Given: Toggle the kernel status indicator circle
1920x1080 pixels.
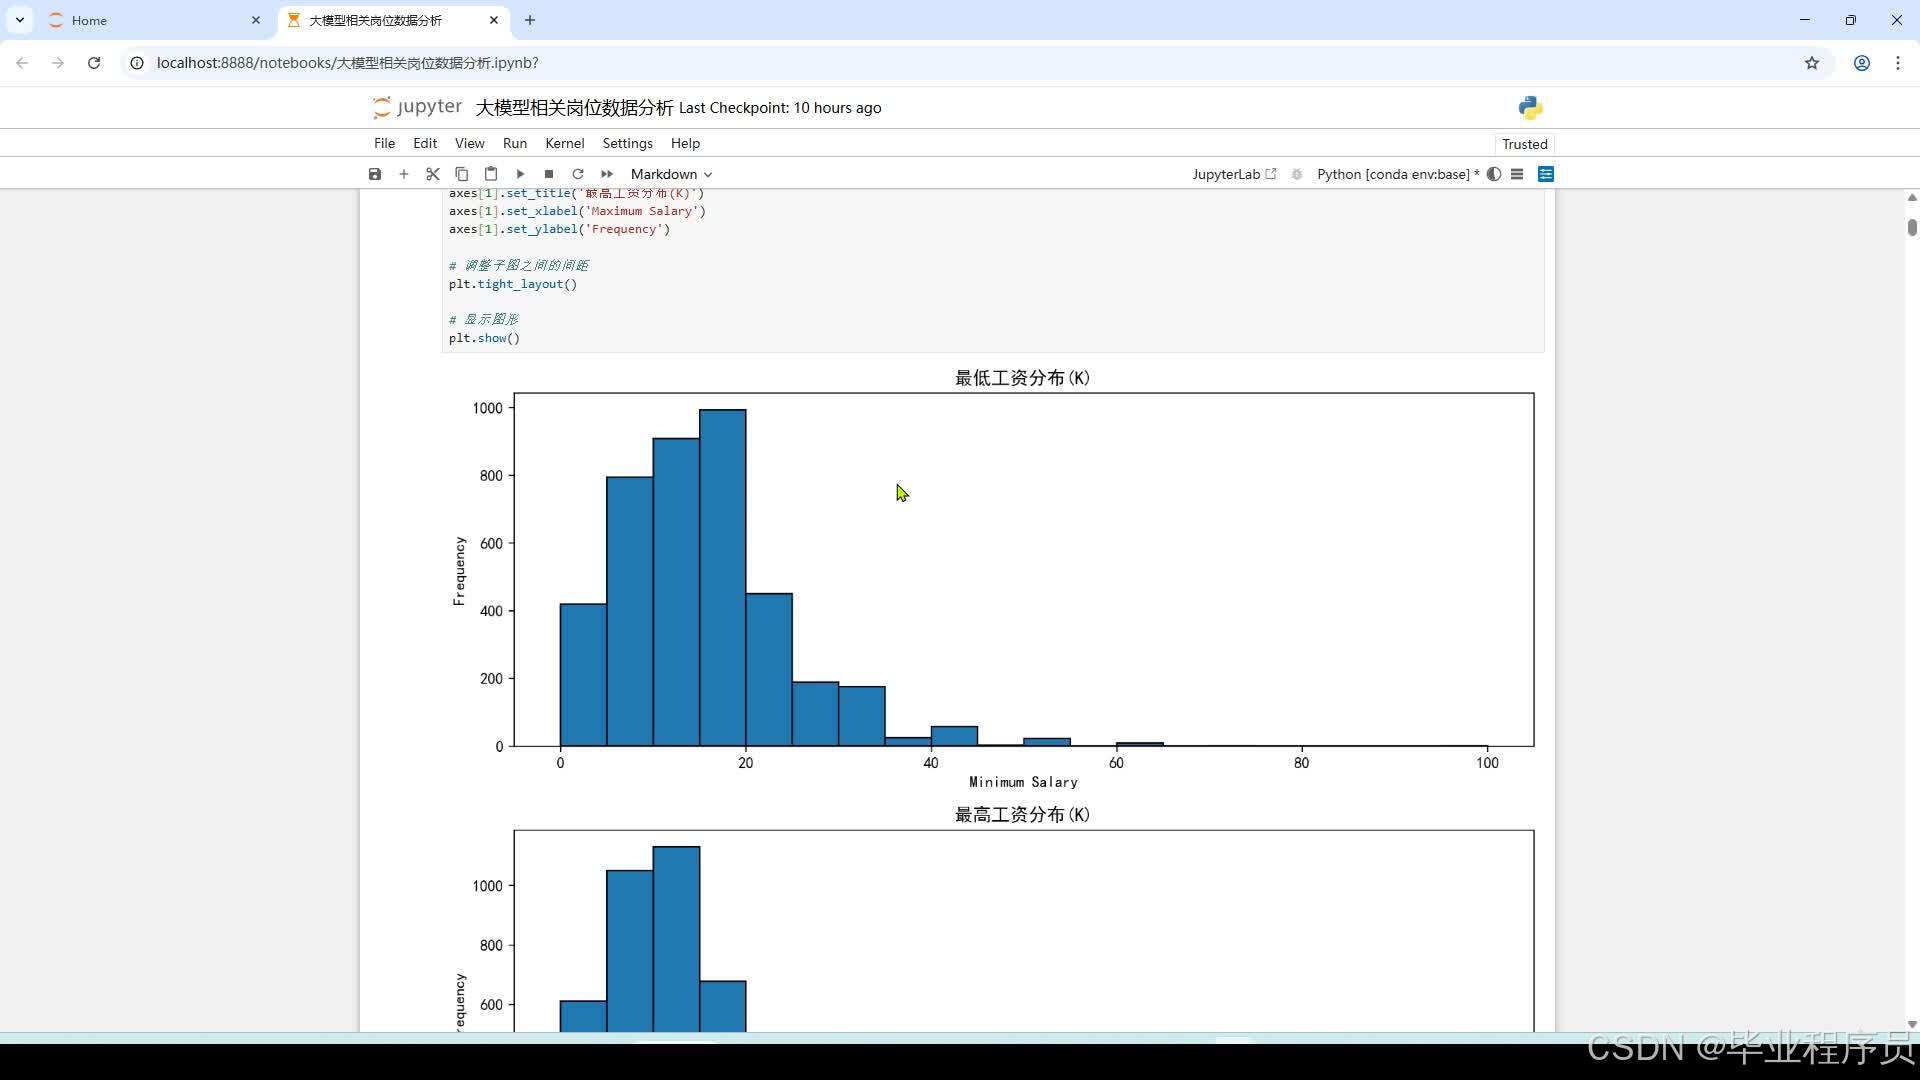Looking at the screenshot, I should coord(1494,174).
